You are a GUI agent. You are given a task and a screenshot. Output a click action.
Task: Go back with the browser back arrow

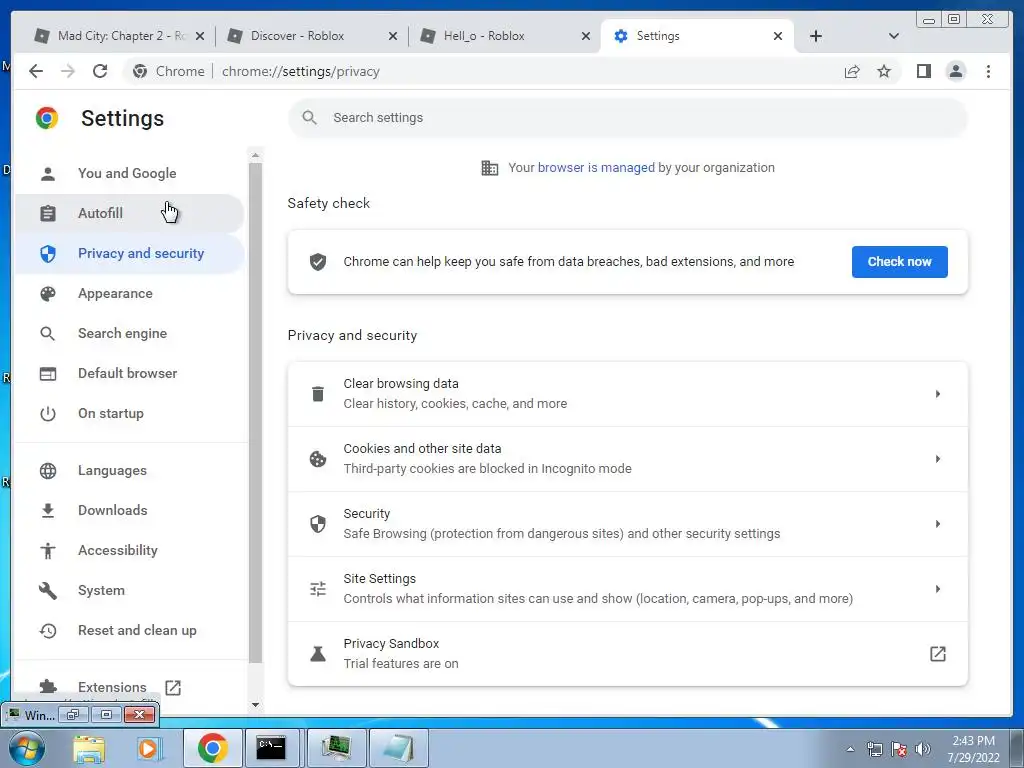(36, 71)
